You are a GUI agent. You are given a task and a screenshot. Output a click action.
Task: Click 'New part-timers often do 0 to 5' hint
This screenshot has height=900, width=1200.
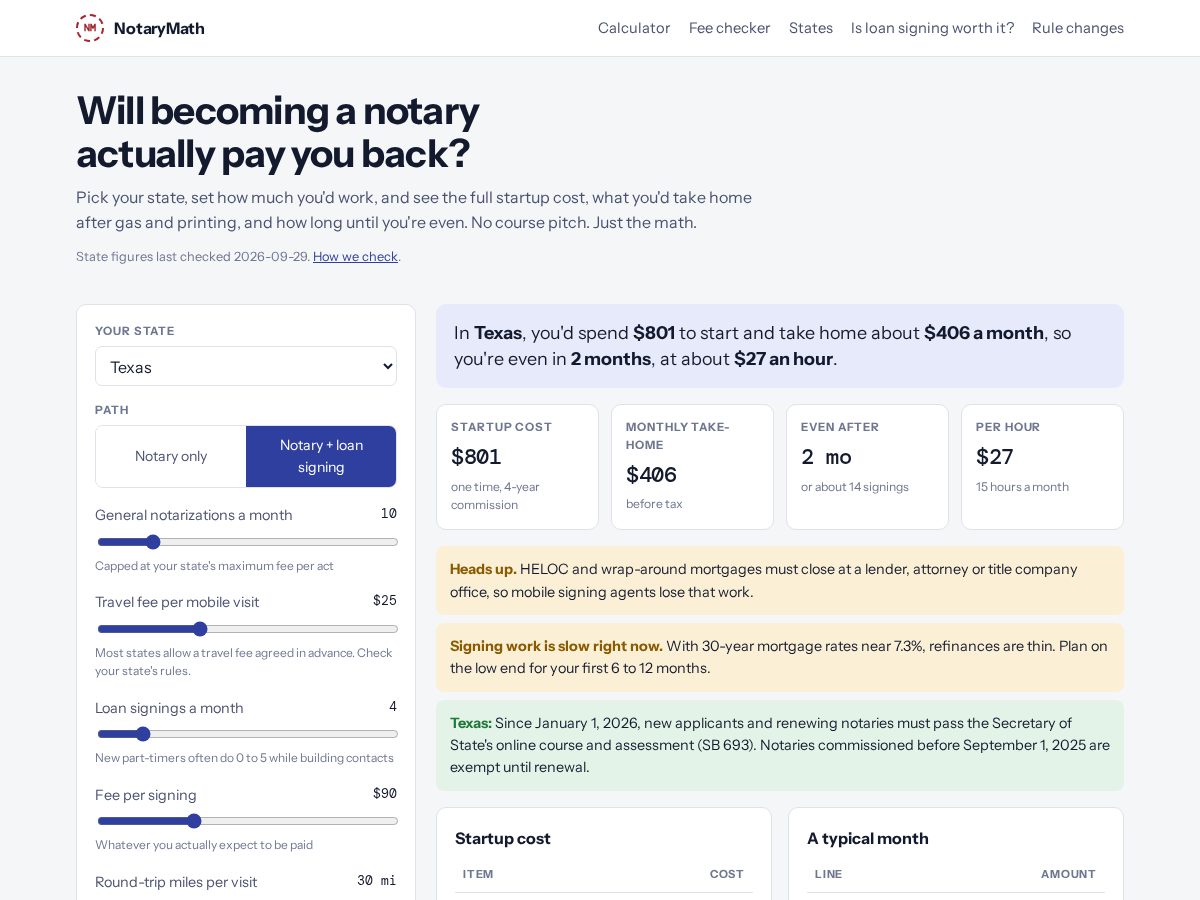click(x=244, y=758)
